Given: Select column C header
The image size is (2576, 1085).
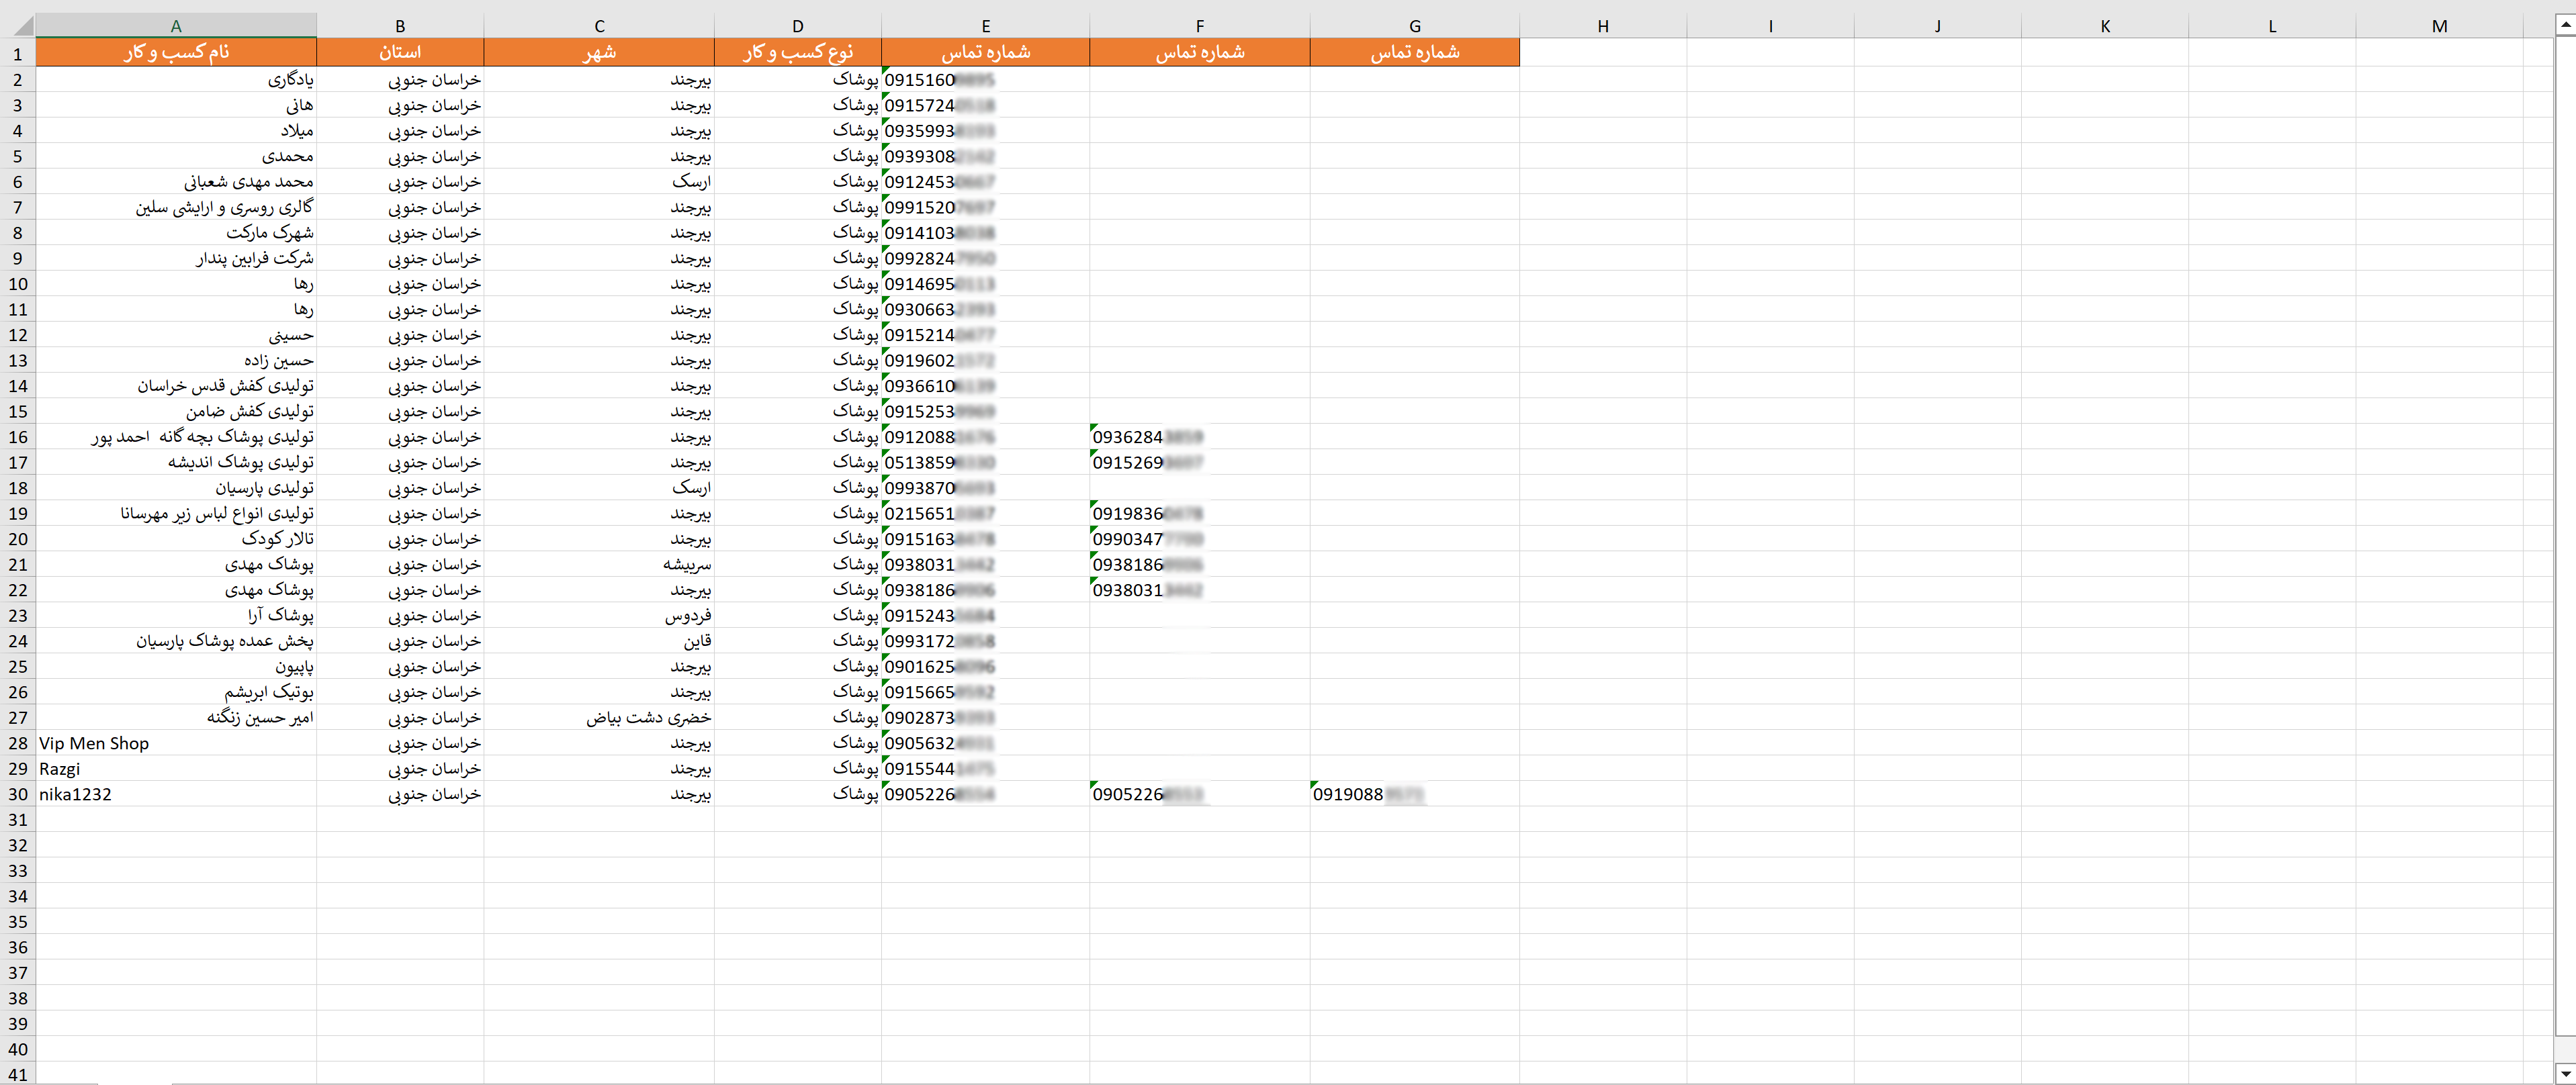Looking at the screenshot, I should click(599, 26).
